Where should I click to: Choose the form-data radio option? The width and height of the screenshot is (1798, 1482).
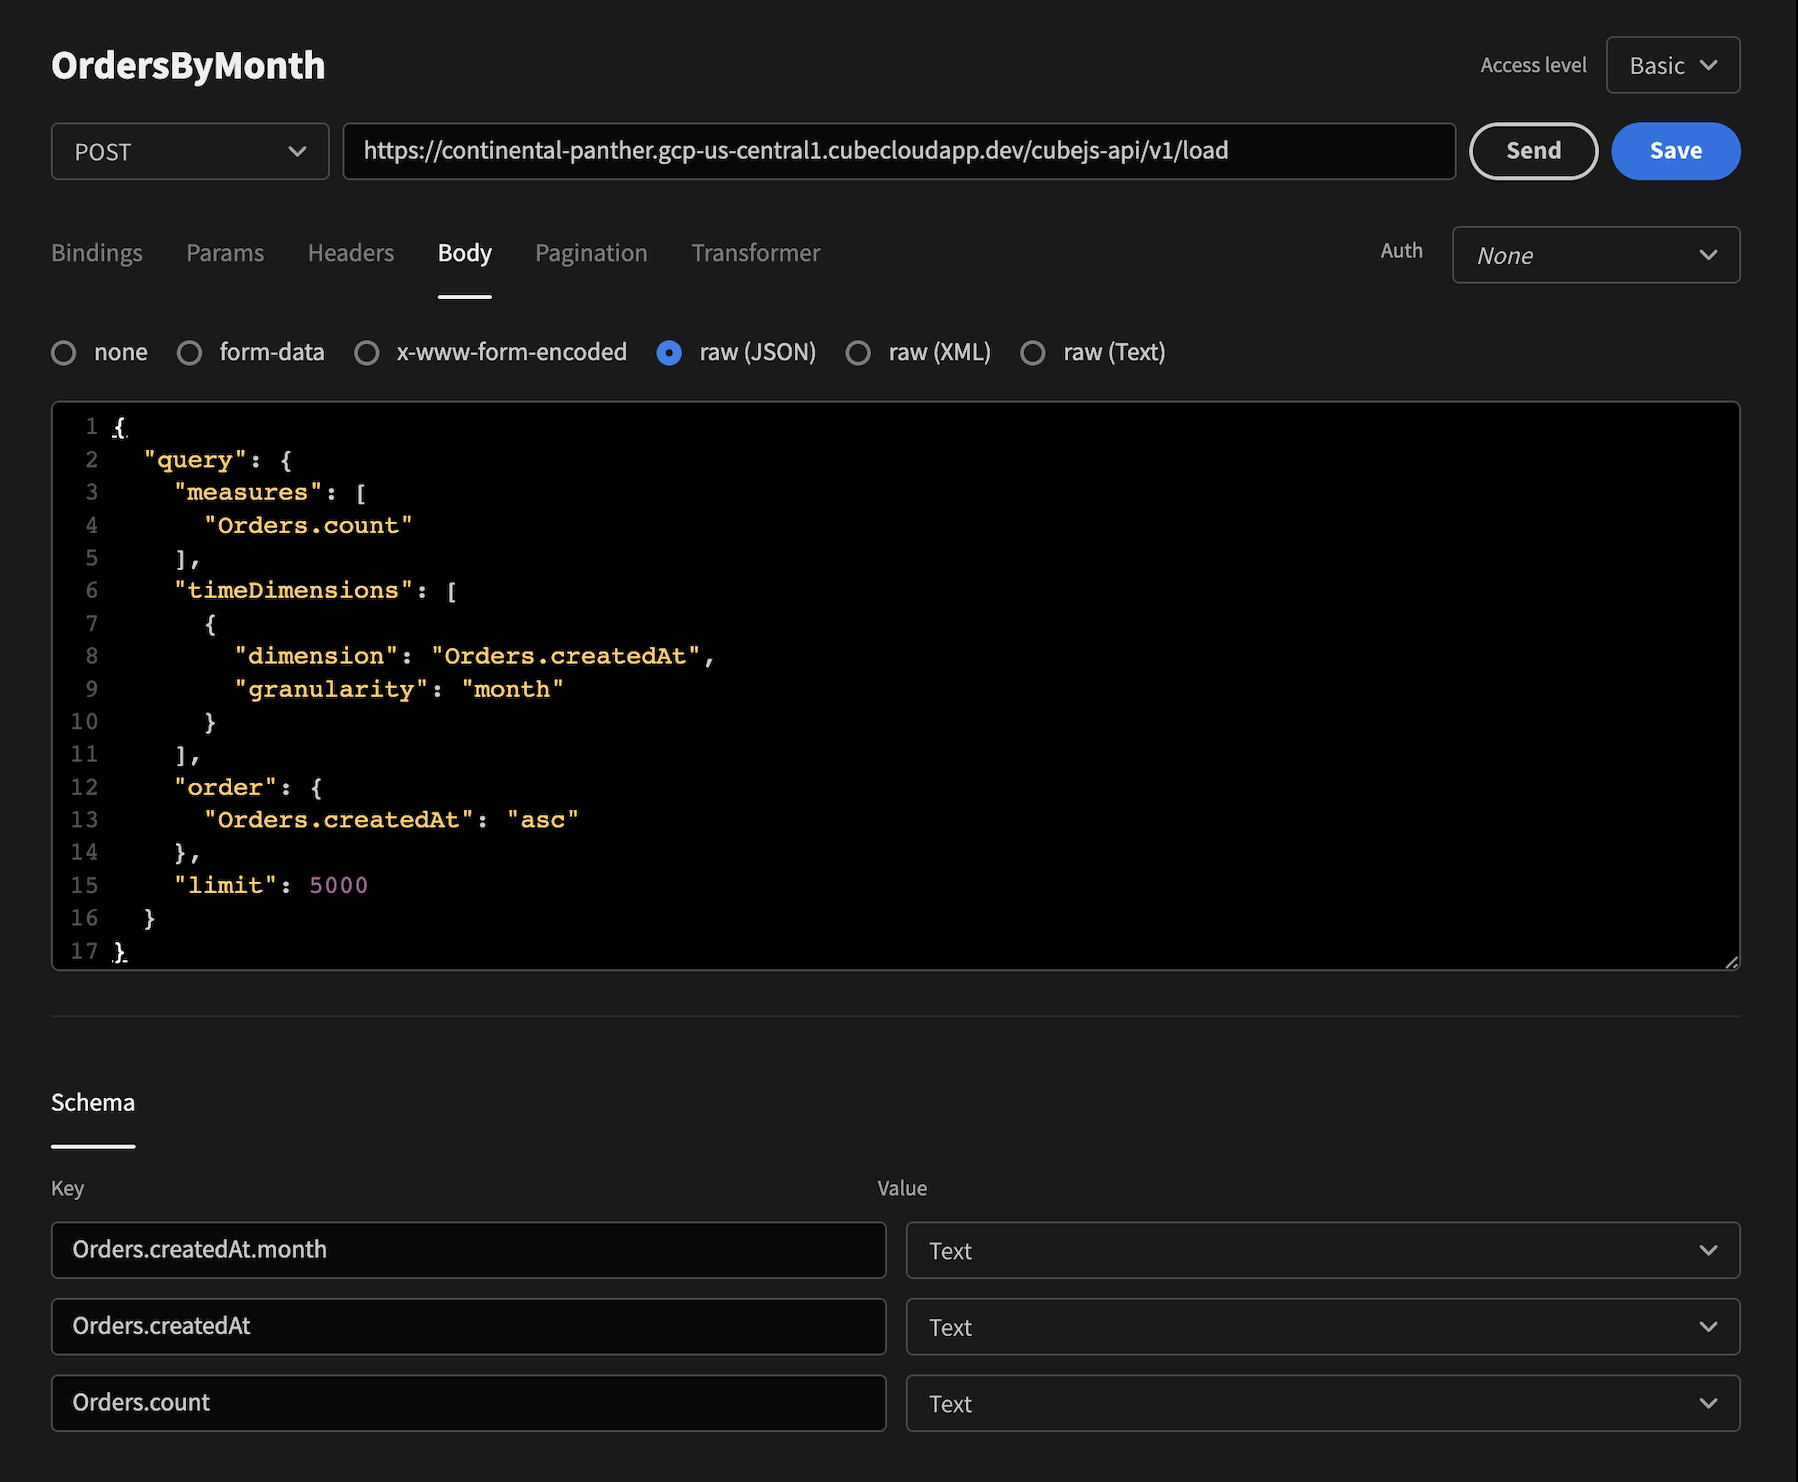pos(189,353)
